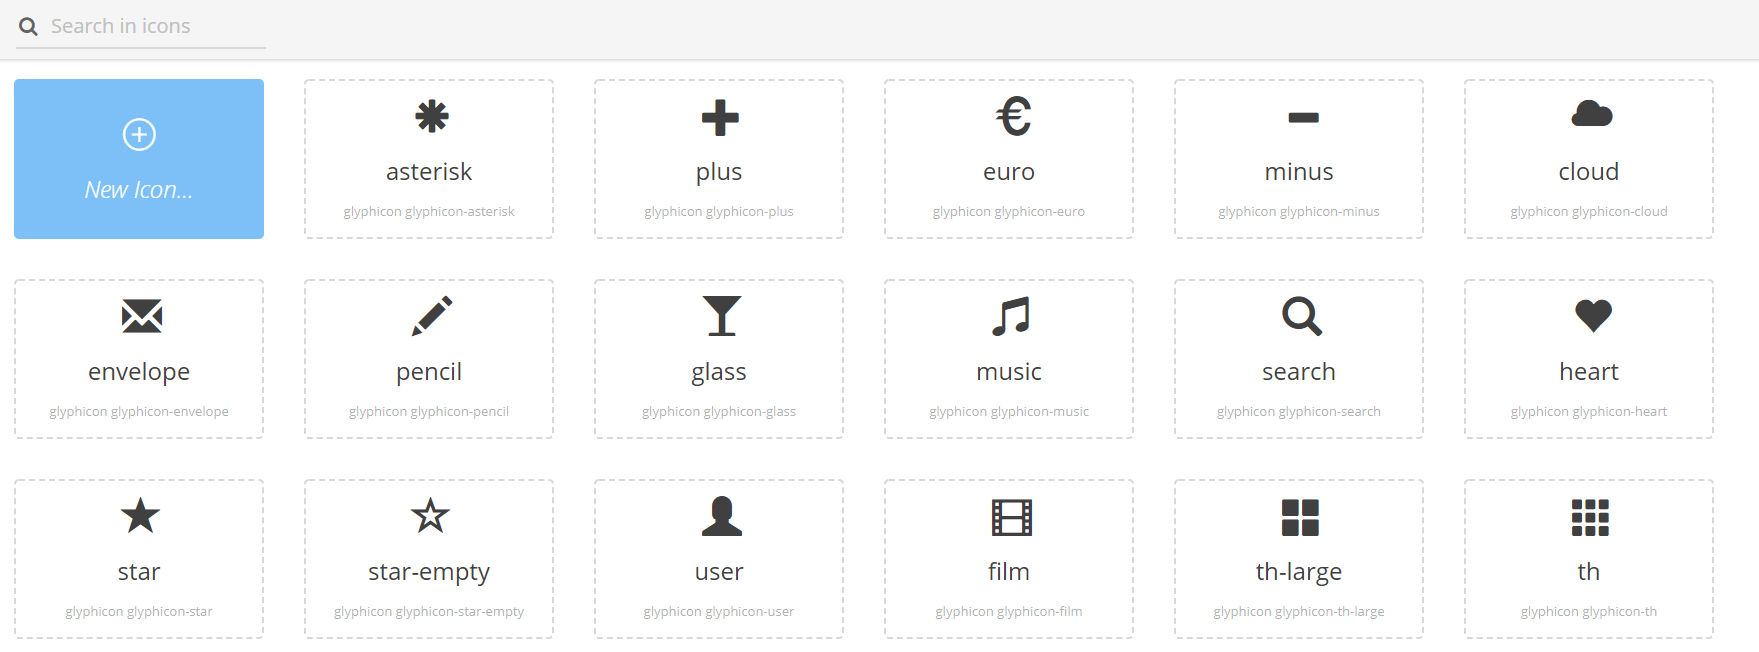This screenshot has width=1759, height=652.
Task: Choose the cloud icon
Action: (1590, 115)
